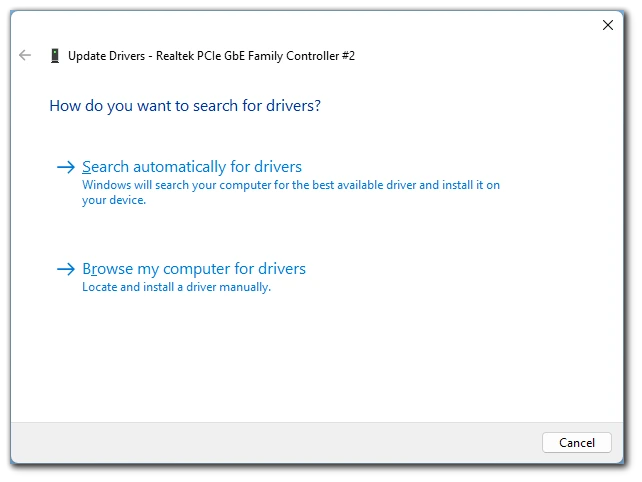Choose Search automatically for drivers

pos(192,167)
